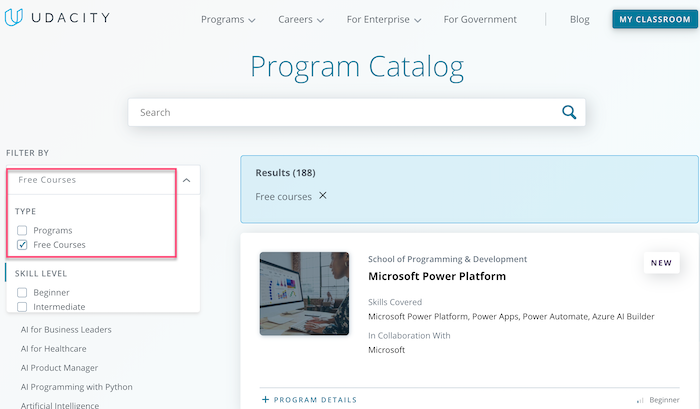
Task: Click the search magnifier icon
Action: (x=569, y=112)
